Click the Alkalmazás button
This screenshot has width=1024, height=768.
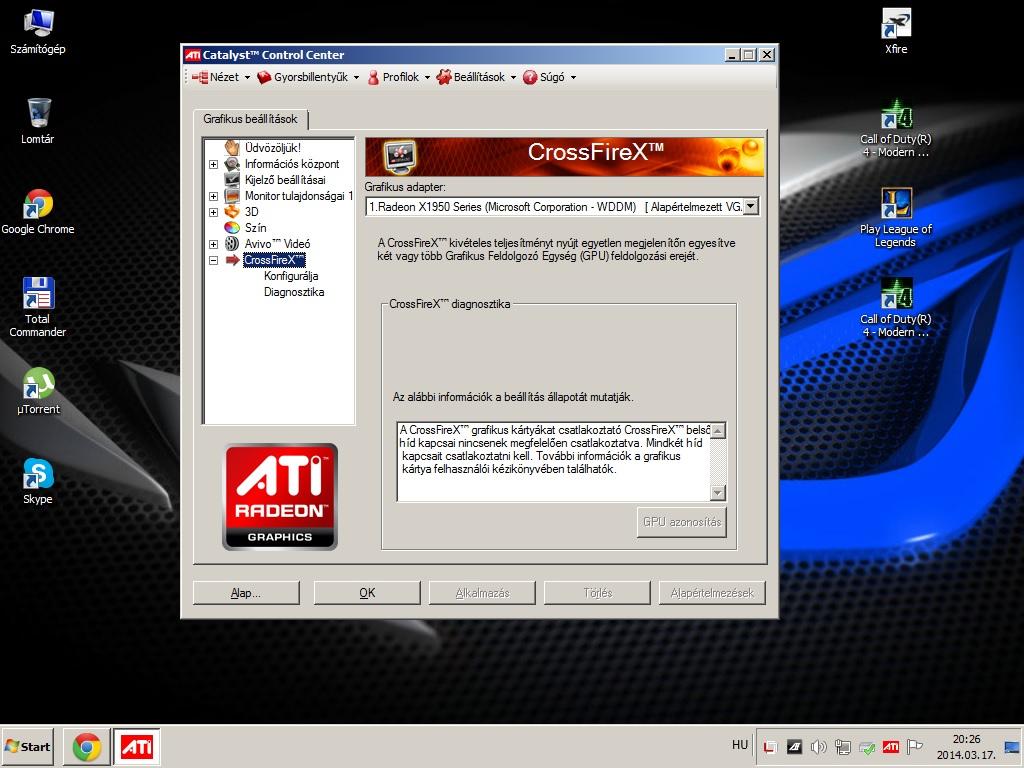(482, 593)
